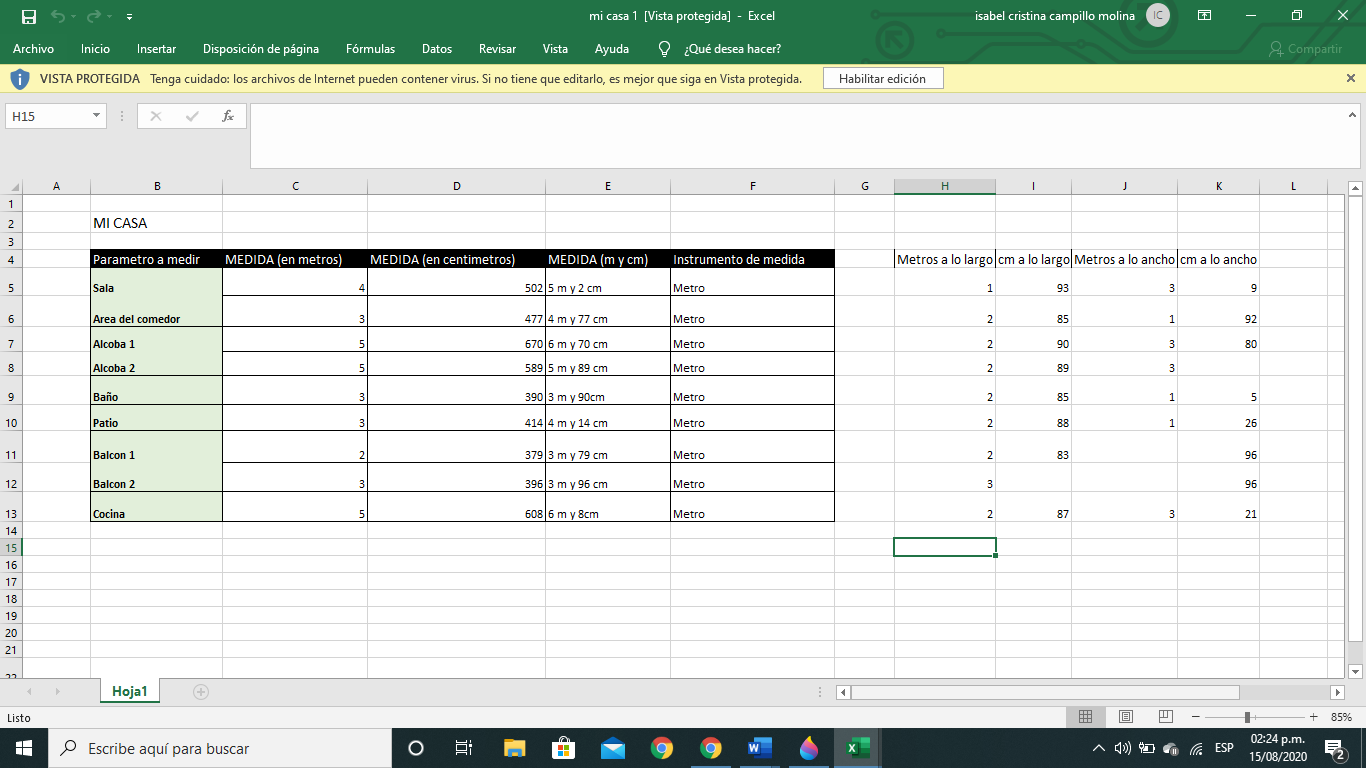Switch to Page Layout view icon
The height and width of the screenshot is (768, 1366).
pyautogui.click(x=1125, y=717)
